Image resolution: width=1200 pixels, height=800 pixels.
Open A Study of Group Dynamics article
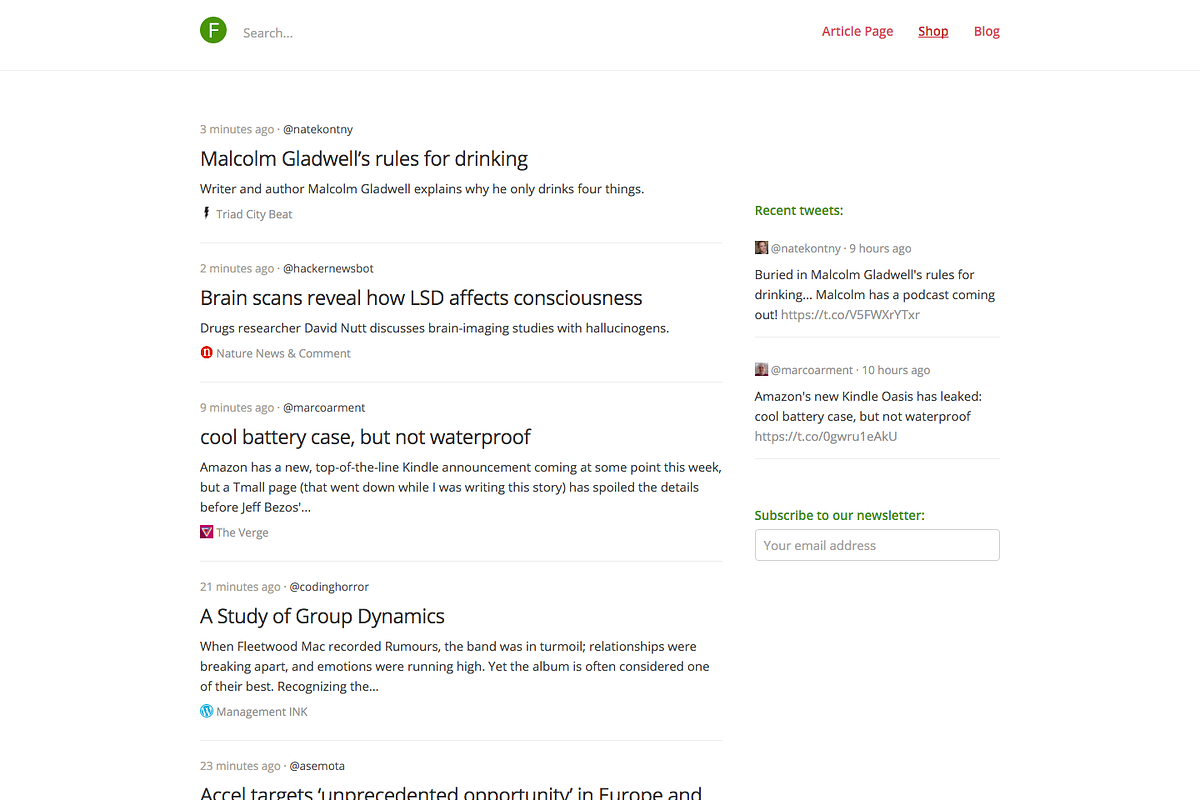click(322, 616)
